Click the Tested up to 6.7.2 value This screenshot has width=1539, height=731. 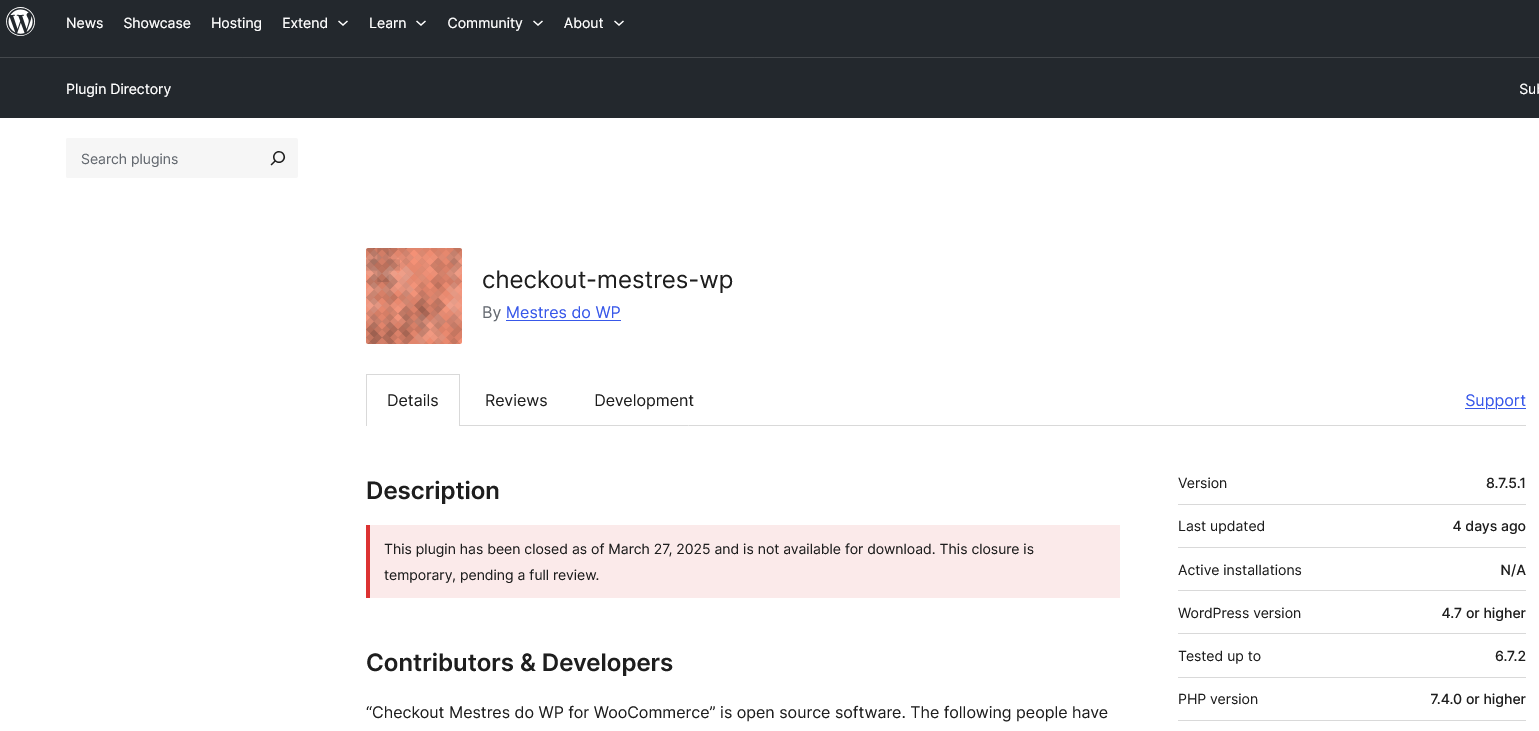(1509, 656)
